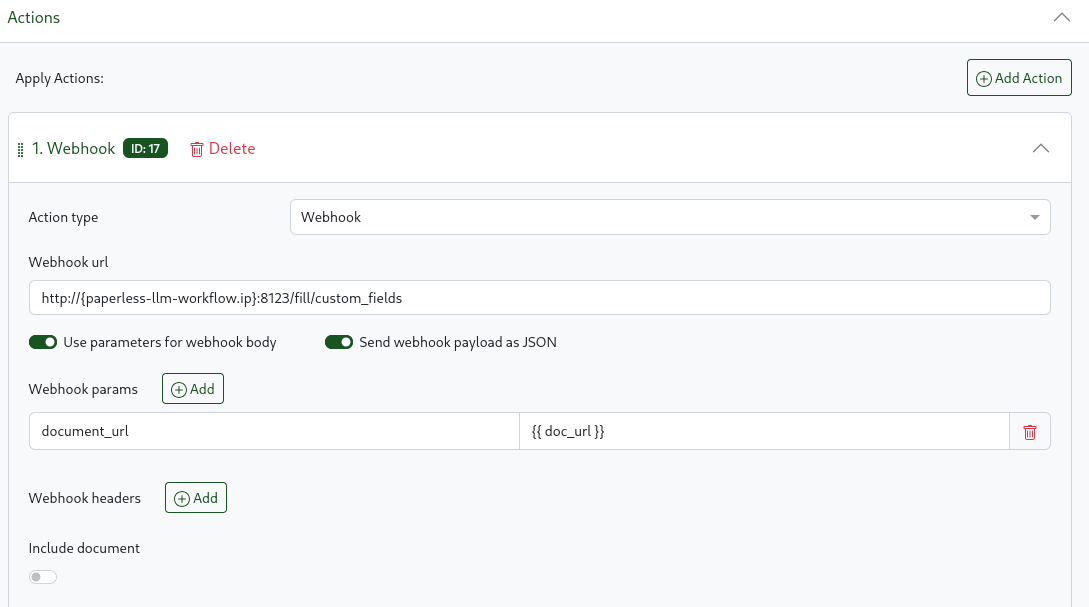Click the 1. Webhook action title

pyautogui.click(x=74, y=147)
